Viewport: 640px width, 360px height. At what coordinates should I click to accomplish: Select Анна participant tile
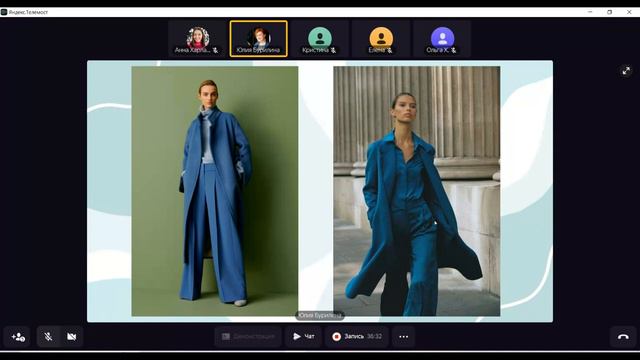197,39
